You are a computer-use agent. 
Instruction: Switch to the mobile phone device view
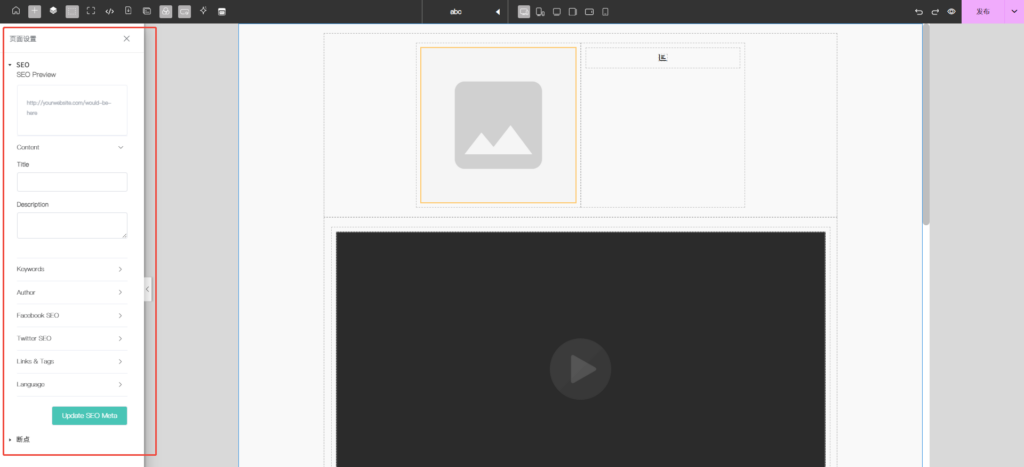[605, 12]
